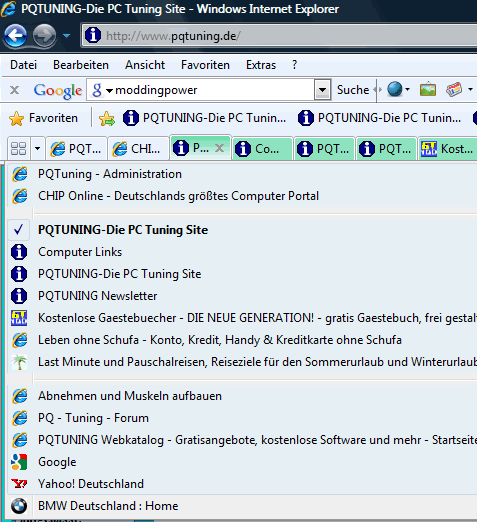This screenshot has width=477, height=522.
Task: Select BMW Deutschland : Home entry
Action: click(x=242, y=506)
